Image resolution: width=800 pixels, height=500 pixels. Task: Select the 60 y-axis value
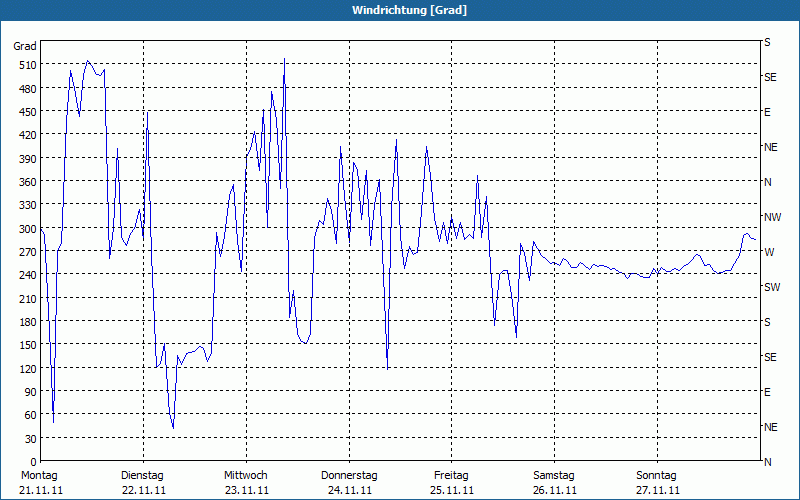pos(31,415)
